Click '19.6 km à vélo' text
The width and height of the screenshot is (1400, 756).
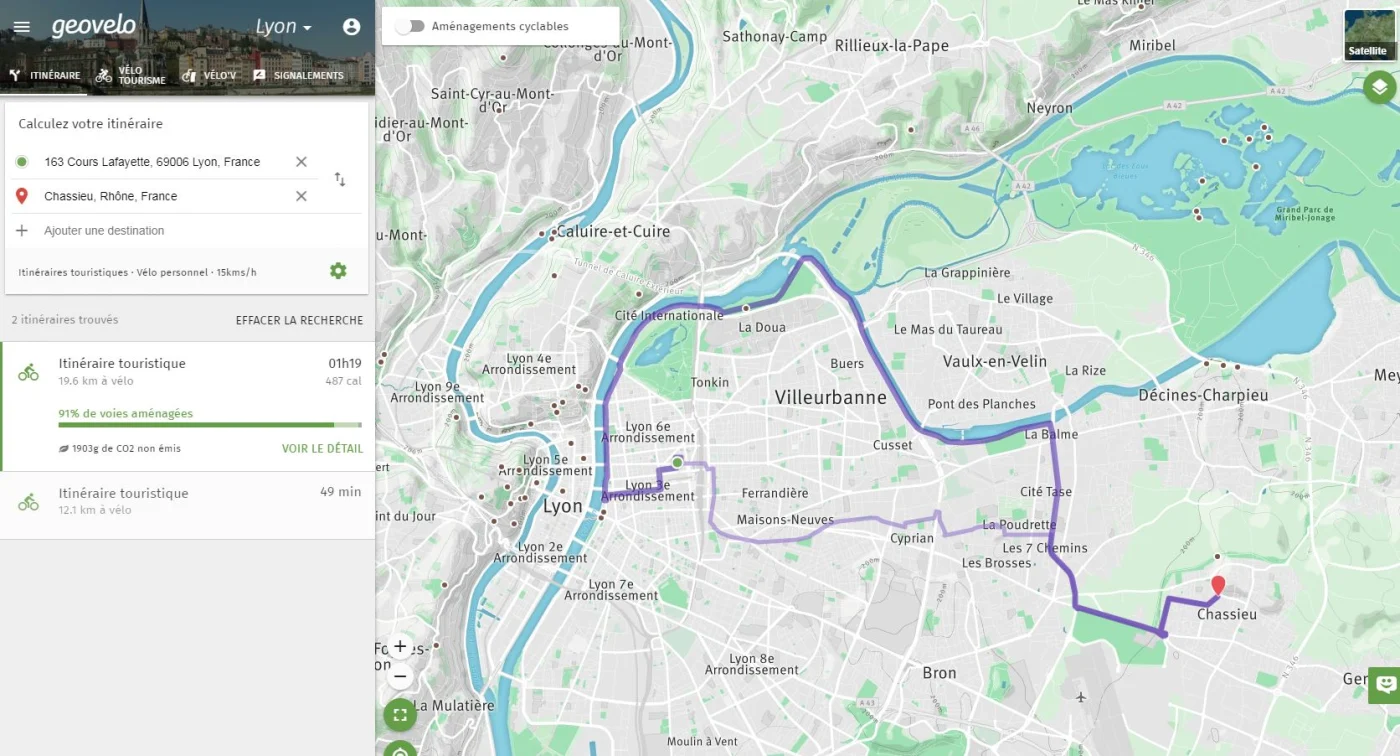(x=95, y=381)
